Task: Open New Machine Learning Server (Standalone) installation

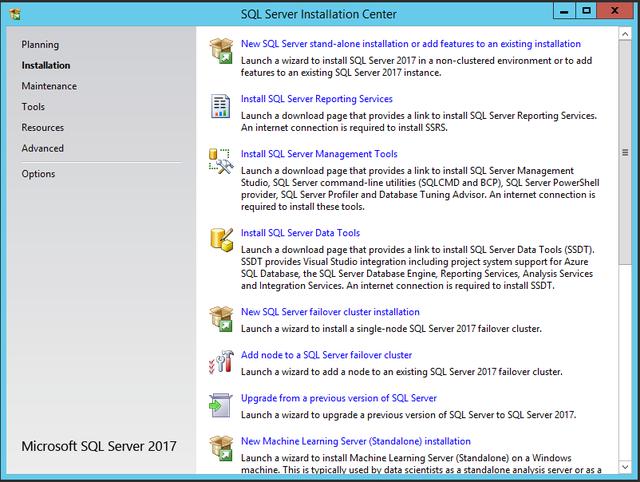Action: click(356, 441)
